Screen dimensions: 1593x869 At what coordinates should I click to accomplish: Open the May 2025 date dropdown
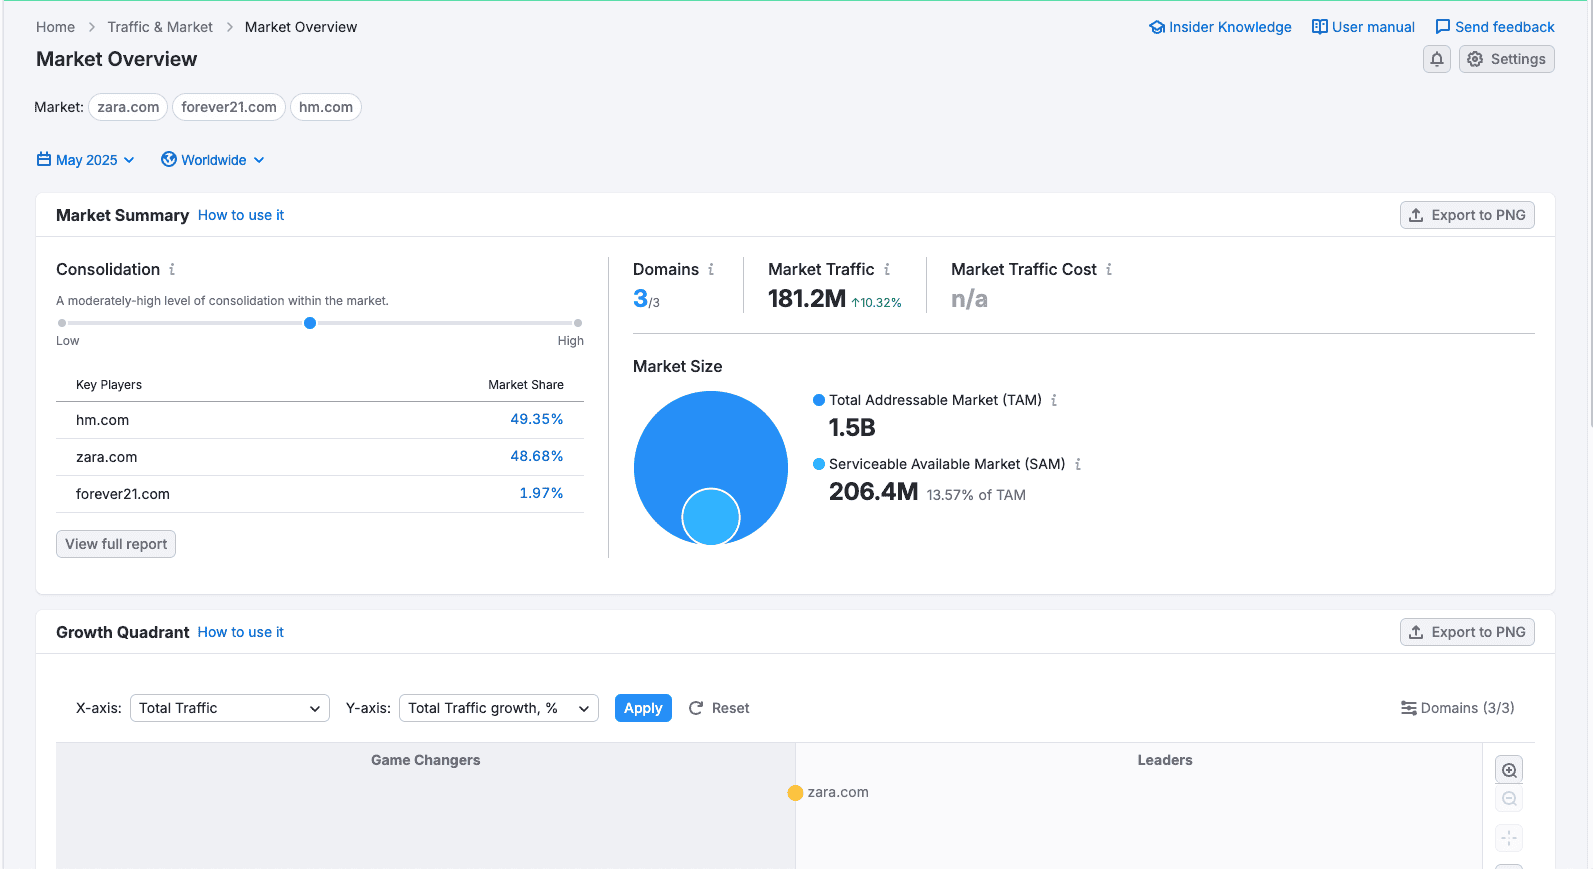[x=86, y=160]
